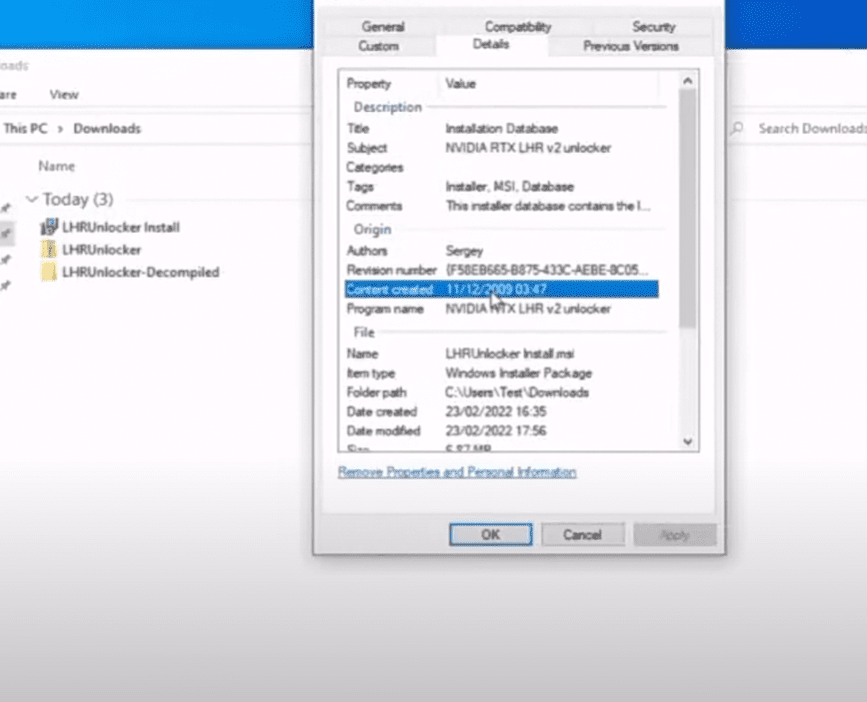
Task: Click the Name column header in Explorer
Action: point(56,166)
